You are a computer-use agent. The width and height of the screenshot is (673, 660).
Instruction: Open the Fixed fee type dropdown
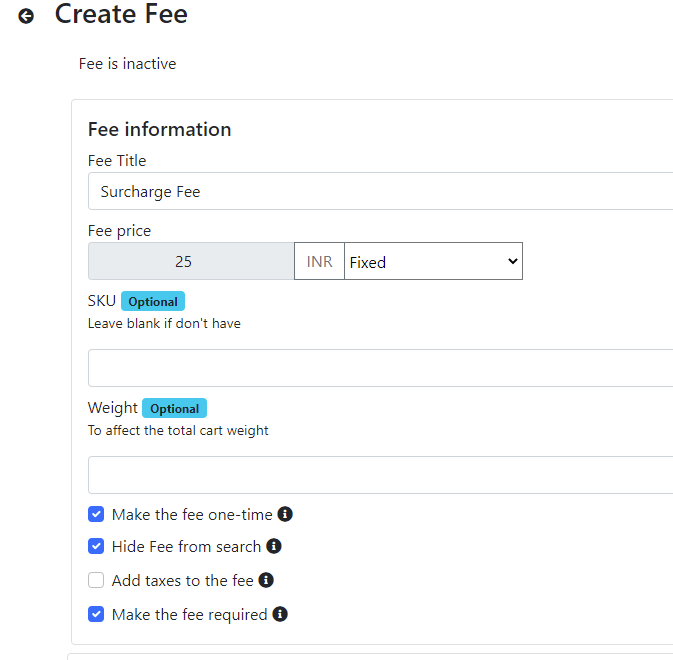434,261
